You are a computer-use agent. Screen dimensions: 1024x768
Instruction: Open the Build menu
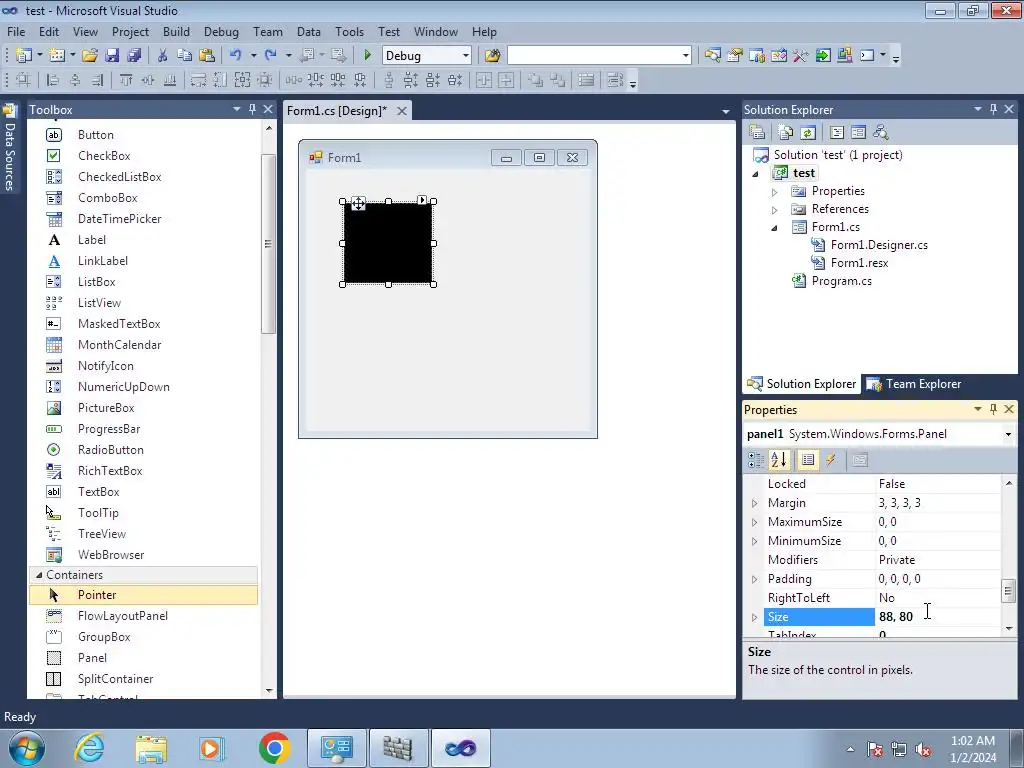coord(176,31)
